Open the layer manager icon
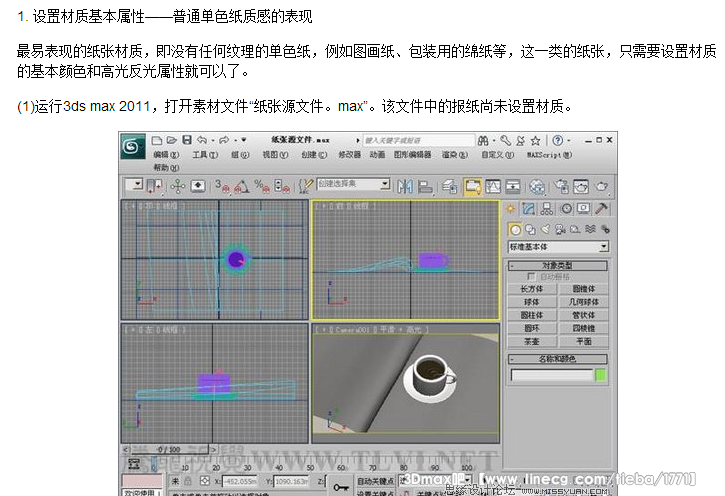The height and width of the screenshot is (496, 725). (x=449, y=186)
